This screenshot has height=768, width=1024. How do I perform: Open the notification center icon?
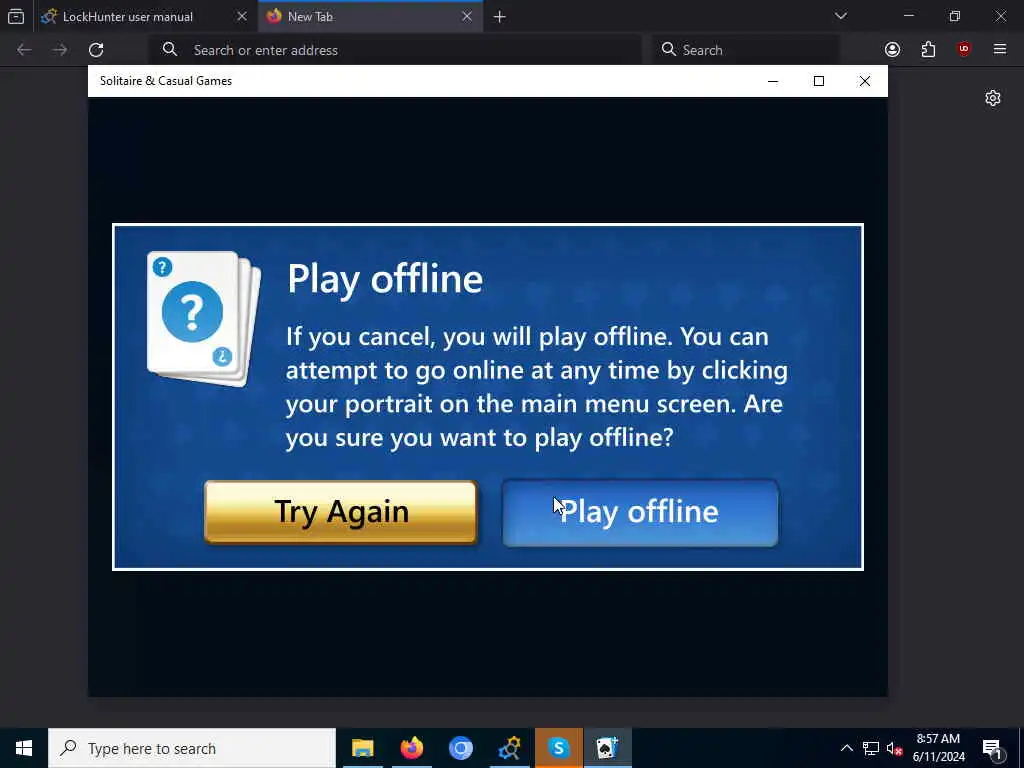pyautogui.click(x=992, y=748)
